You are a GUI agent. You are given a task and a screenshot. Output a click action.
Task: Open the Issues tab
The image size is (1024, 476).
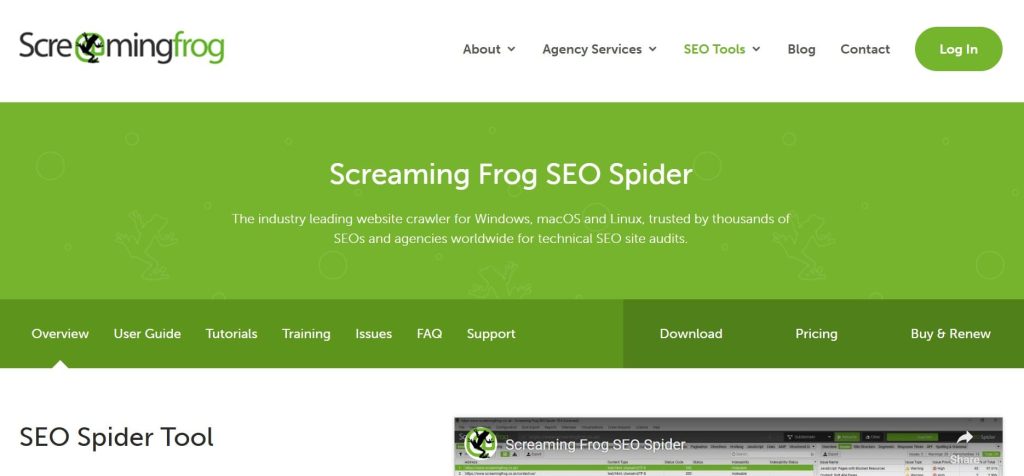click(x=374, y=334)
